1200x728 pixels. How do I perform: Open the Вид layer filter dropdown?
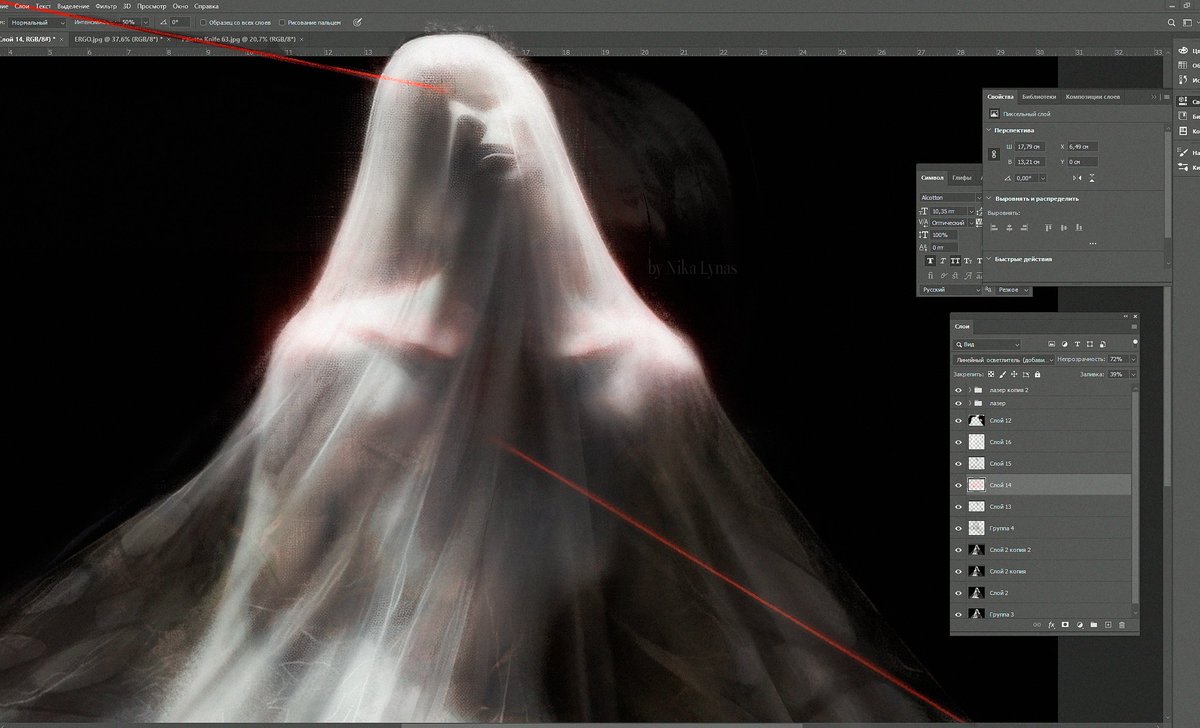[x=986, y=344]
